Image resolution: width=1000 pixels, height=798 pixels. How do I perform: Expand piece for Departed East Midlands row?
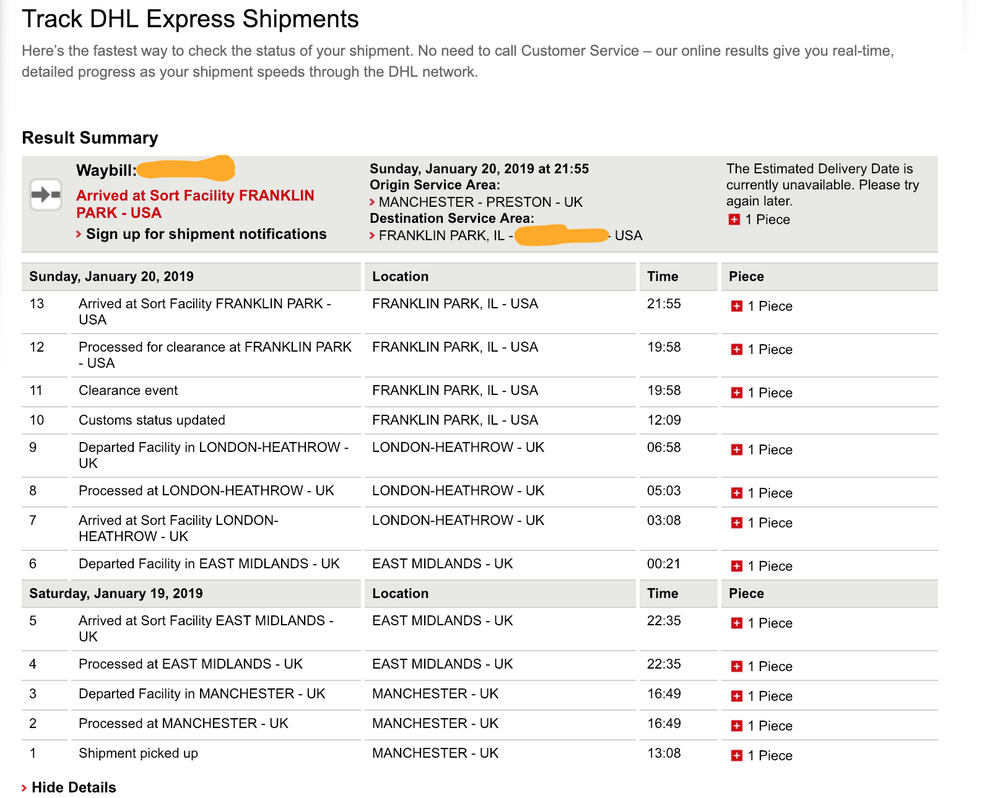737,566
